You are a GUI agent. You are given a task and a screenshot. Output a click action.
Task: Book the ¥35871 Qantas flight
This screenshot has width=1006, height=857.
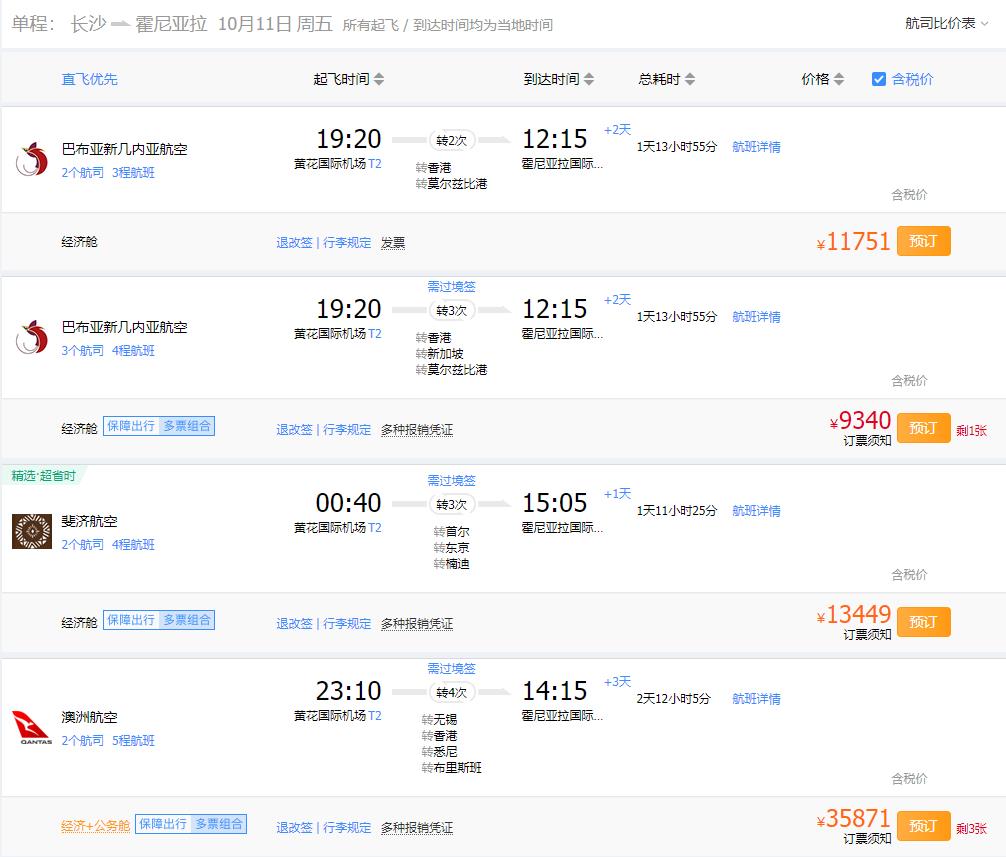[x=923, y=826]
